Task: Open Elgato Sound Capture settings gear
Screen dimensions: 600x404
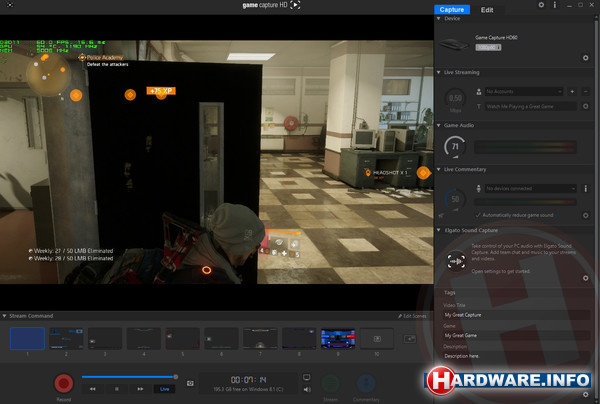Action: point(585,278)
